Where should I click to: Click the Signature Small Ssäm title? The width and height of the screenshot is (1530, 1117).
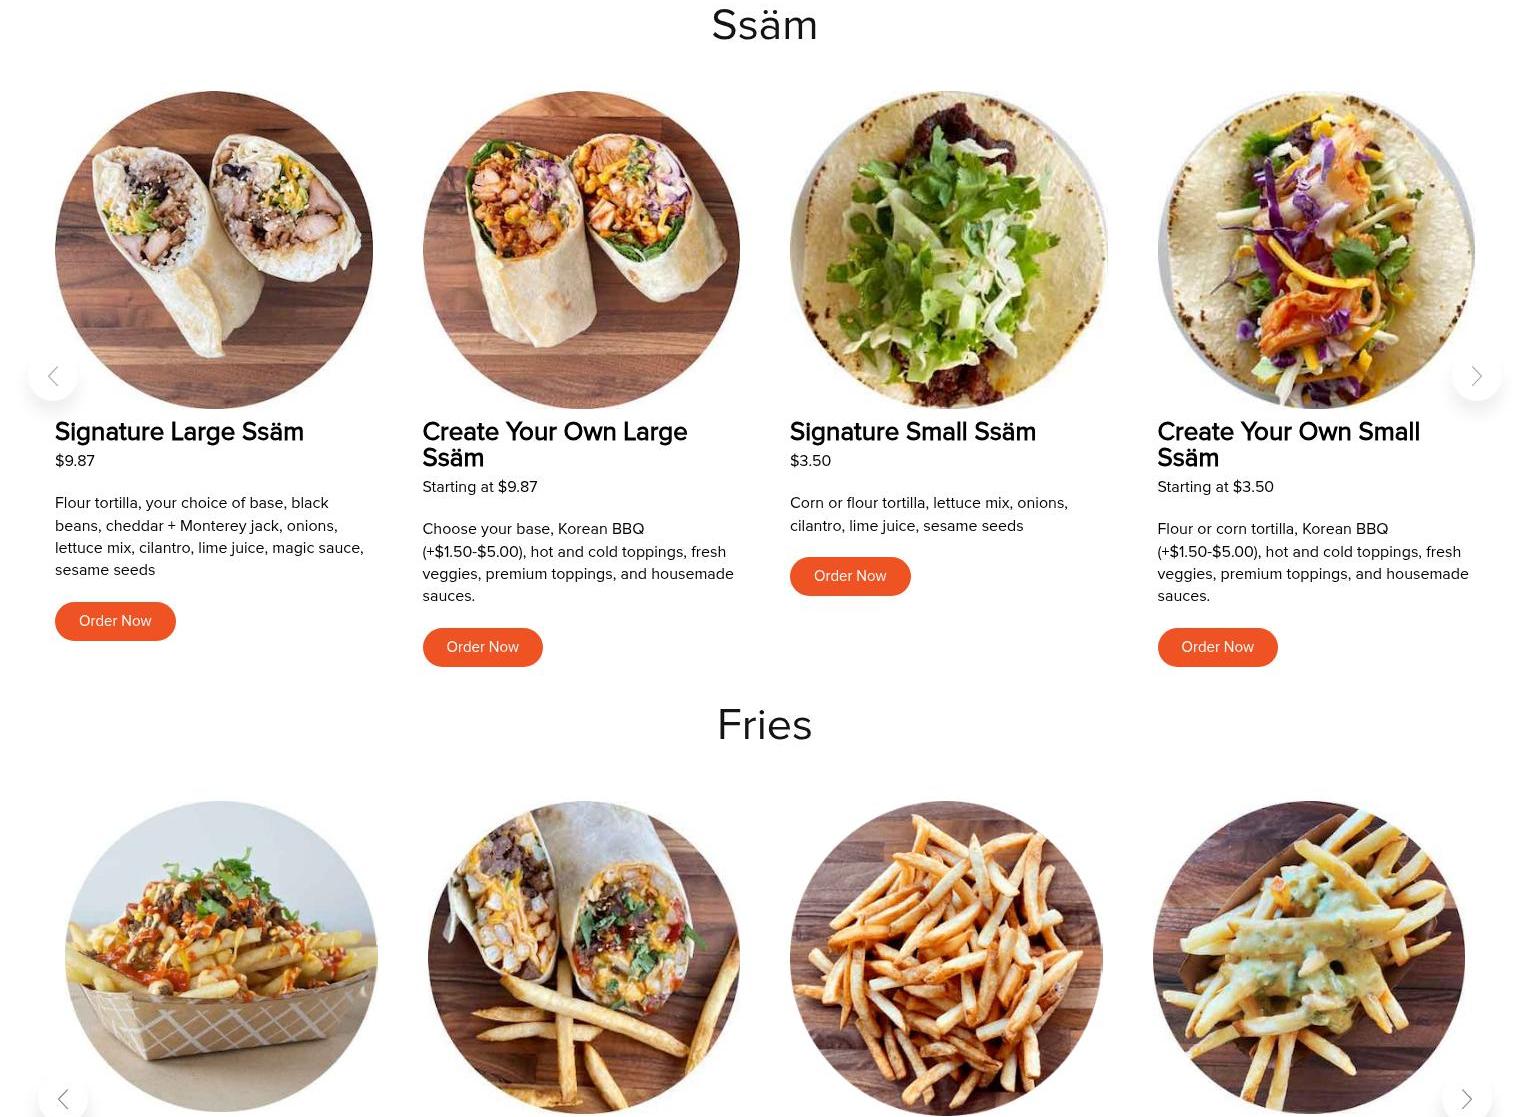point(913,432)
